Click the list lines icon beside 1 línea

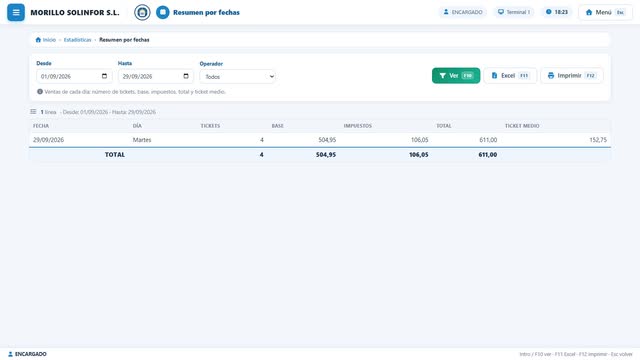[x=33, y=112]
